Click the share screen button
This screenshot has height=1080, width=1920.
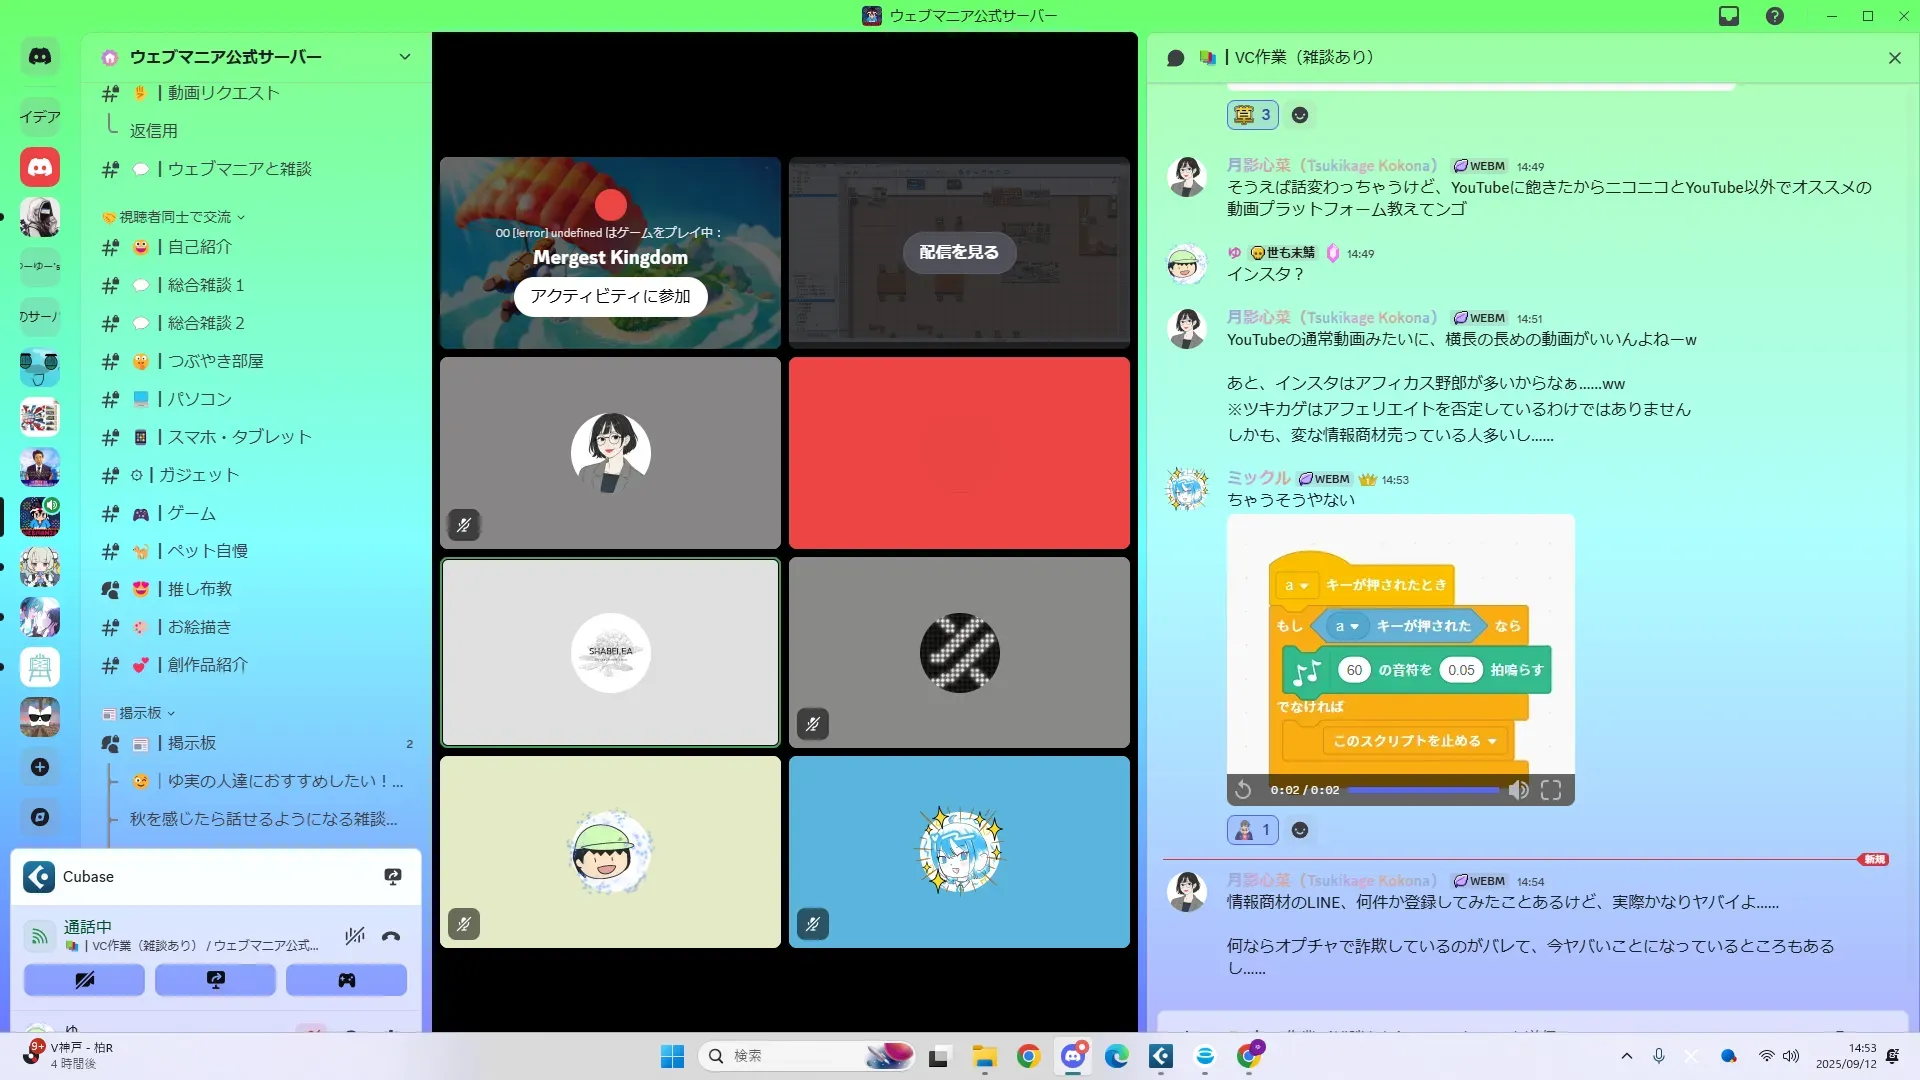[215, 980]
